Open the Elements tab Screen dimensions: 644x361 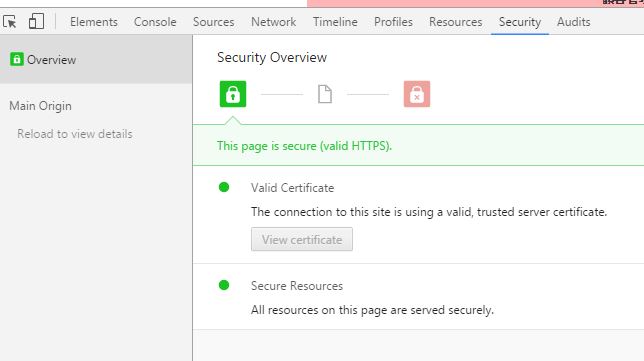[94, 22]
